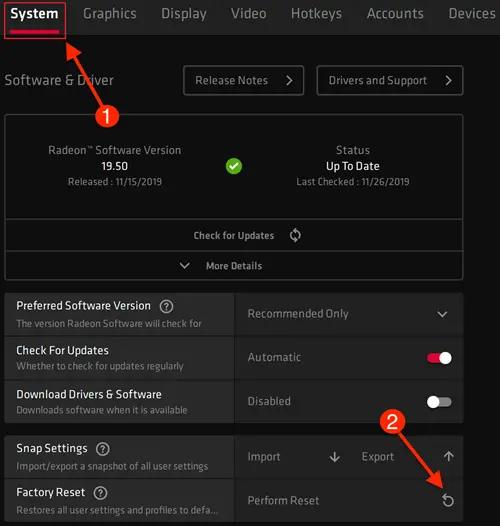The image size is (500, 526).
Task: Click 'Released : 11/15/2019' text
Action: click(x=115, y=182)
